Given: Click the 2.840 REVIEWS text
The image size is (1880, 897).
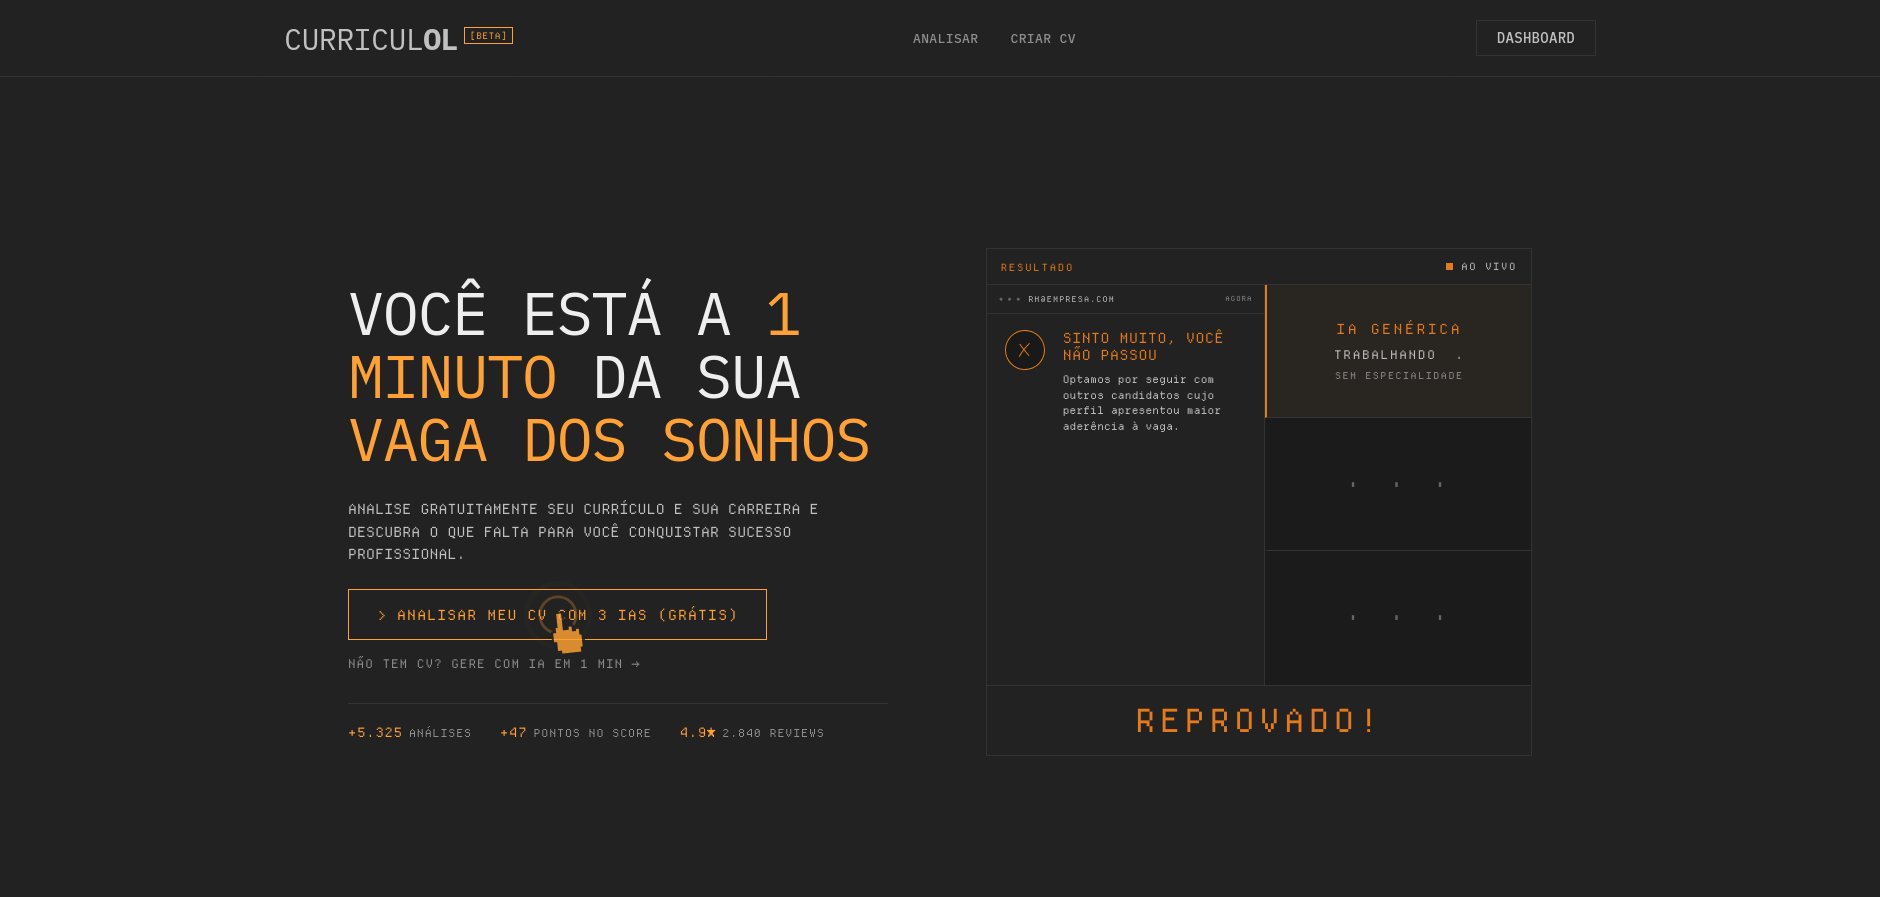Looking at the screenshot, I should pos(773,733).
